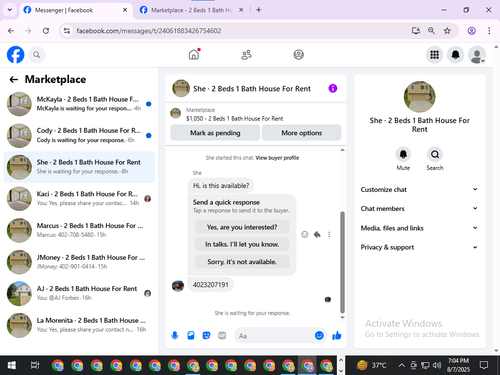Open Chrome profile icon

471,31
